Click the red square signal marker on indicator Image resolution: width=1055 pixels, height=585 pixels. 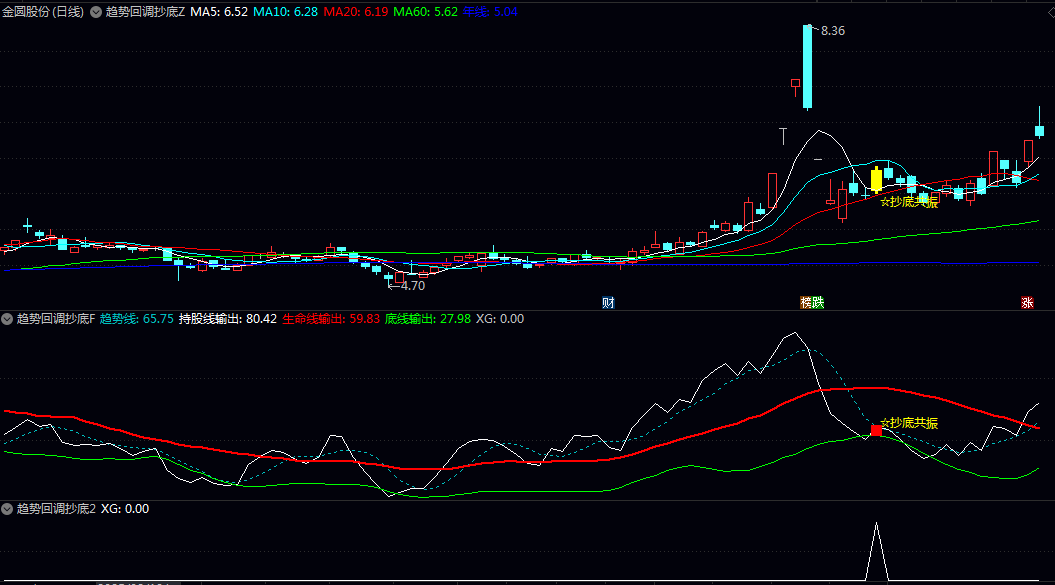point(876,430)
